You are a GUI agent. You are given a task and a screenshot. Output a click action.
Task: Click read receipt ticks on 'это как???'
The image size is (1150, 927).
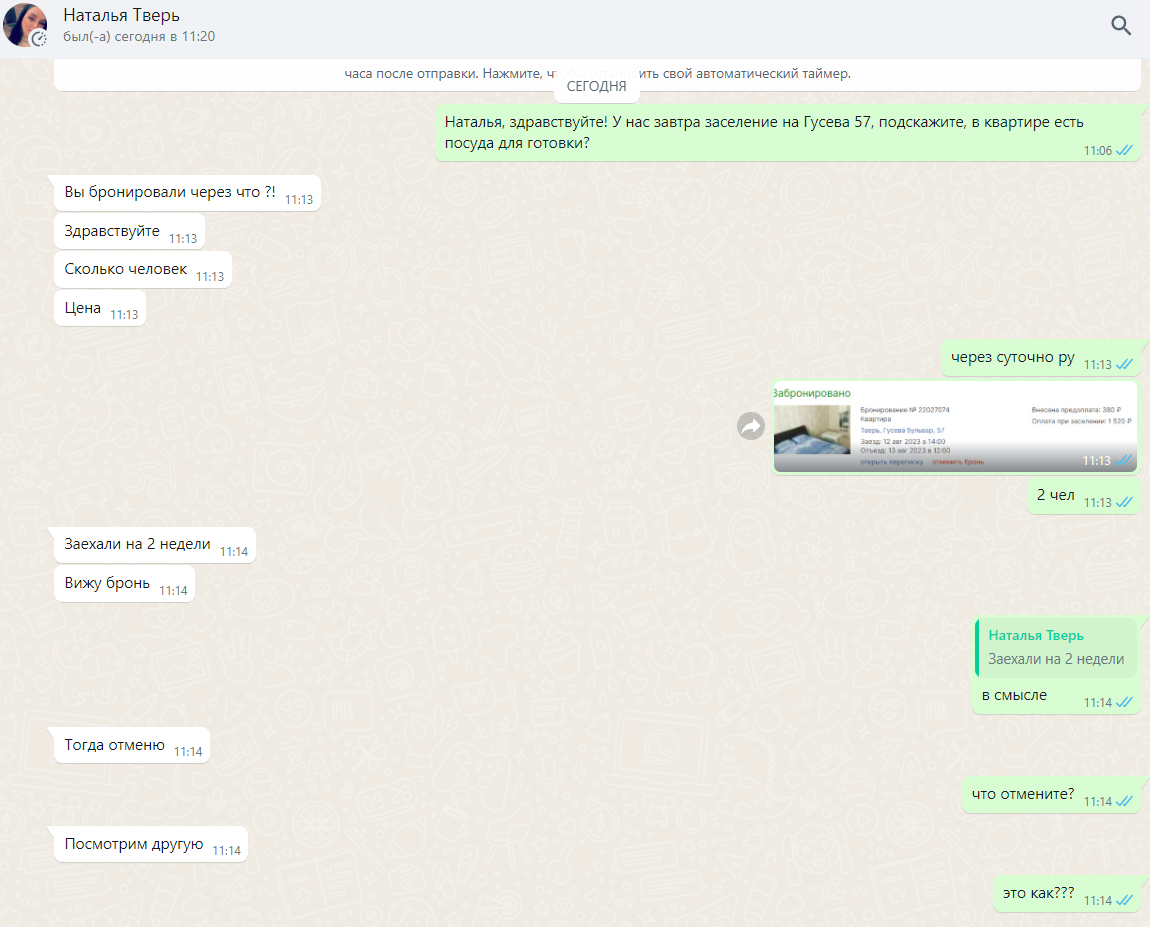point(1124,901)
